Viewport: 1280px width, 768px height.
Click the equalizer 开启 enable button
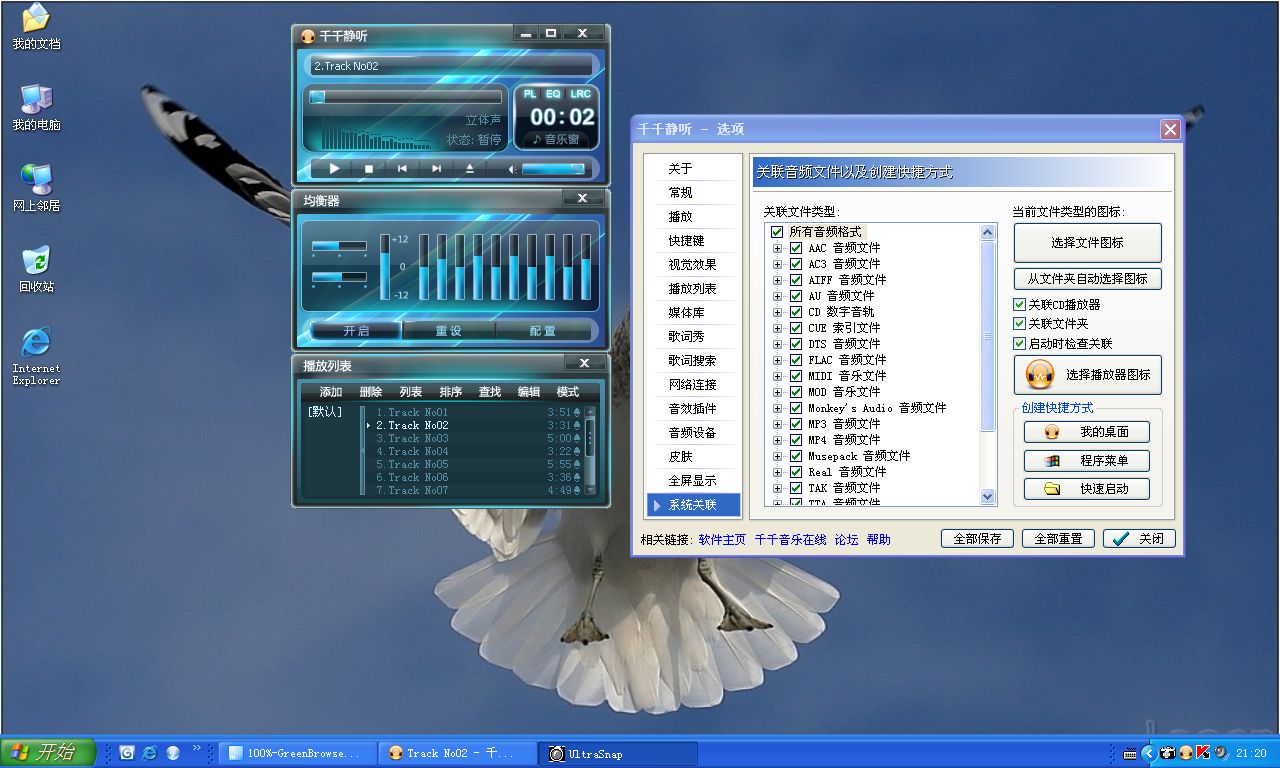point(356,331)
